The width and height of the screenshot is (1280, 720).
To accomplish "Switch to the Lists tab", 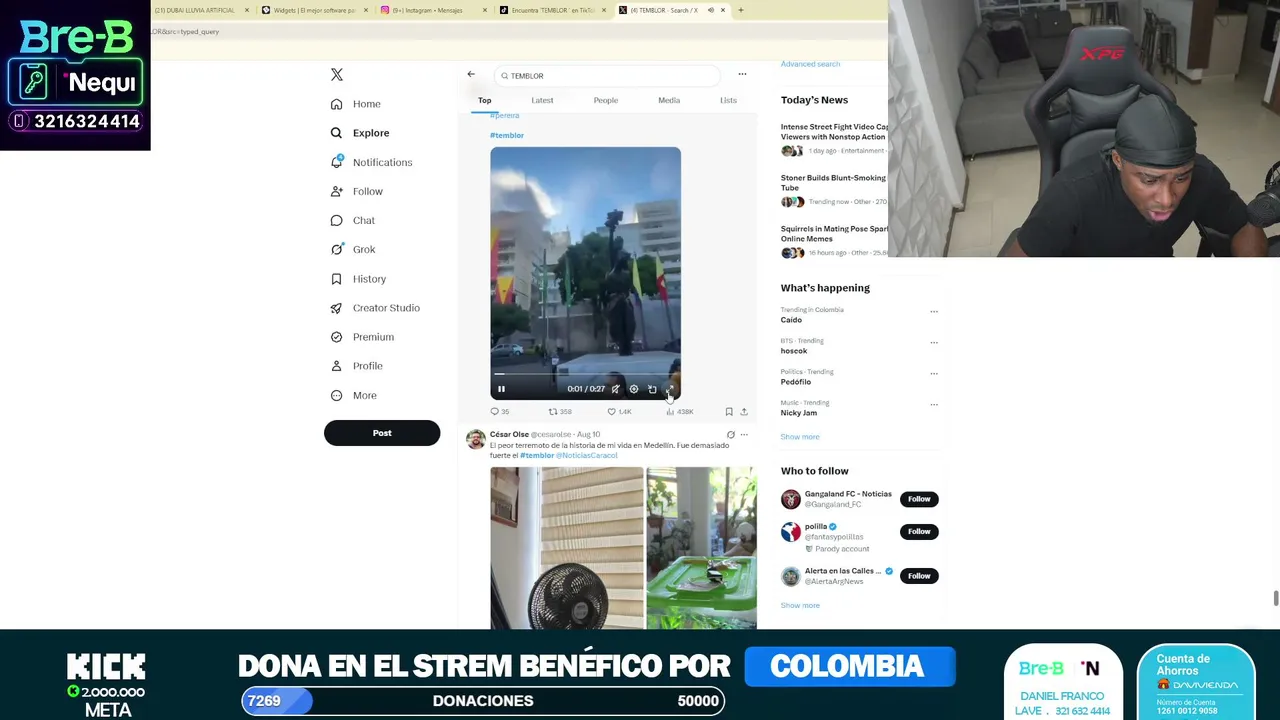I will [728, 100].
